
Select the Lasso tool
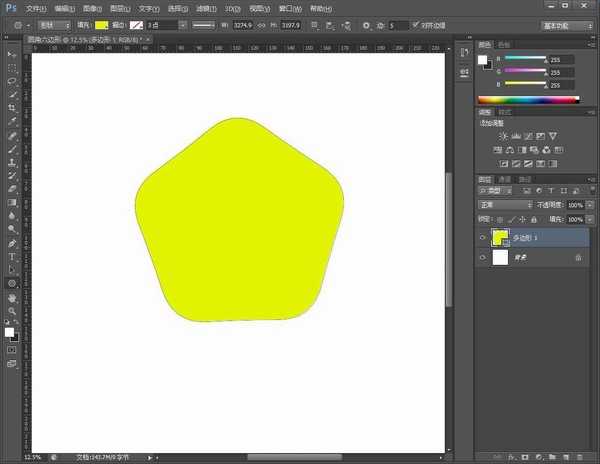click(x=12, y=81)
